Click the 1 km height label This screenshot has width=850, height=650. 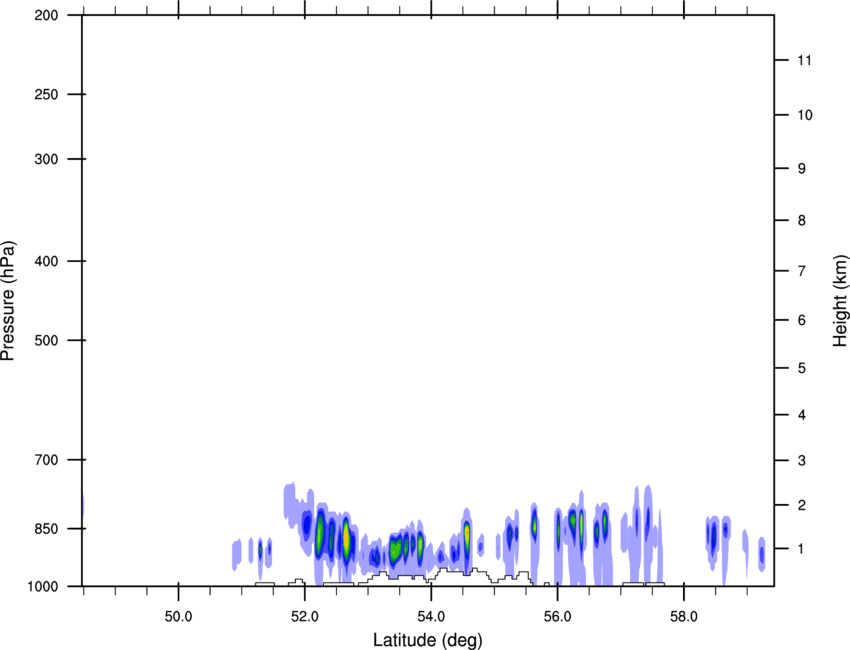coord(802,549)
